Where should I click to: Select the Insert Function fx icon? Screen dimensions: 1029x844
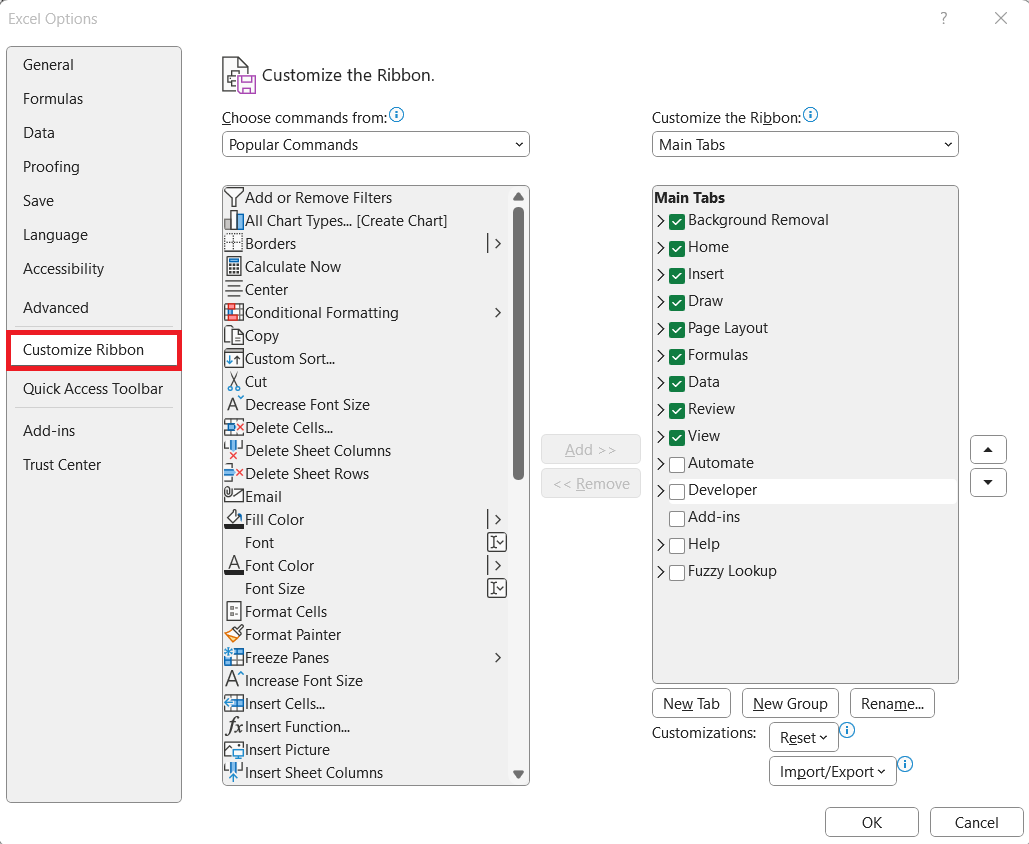tap(234, 726)
